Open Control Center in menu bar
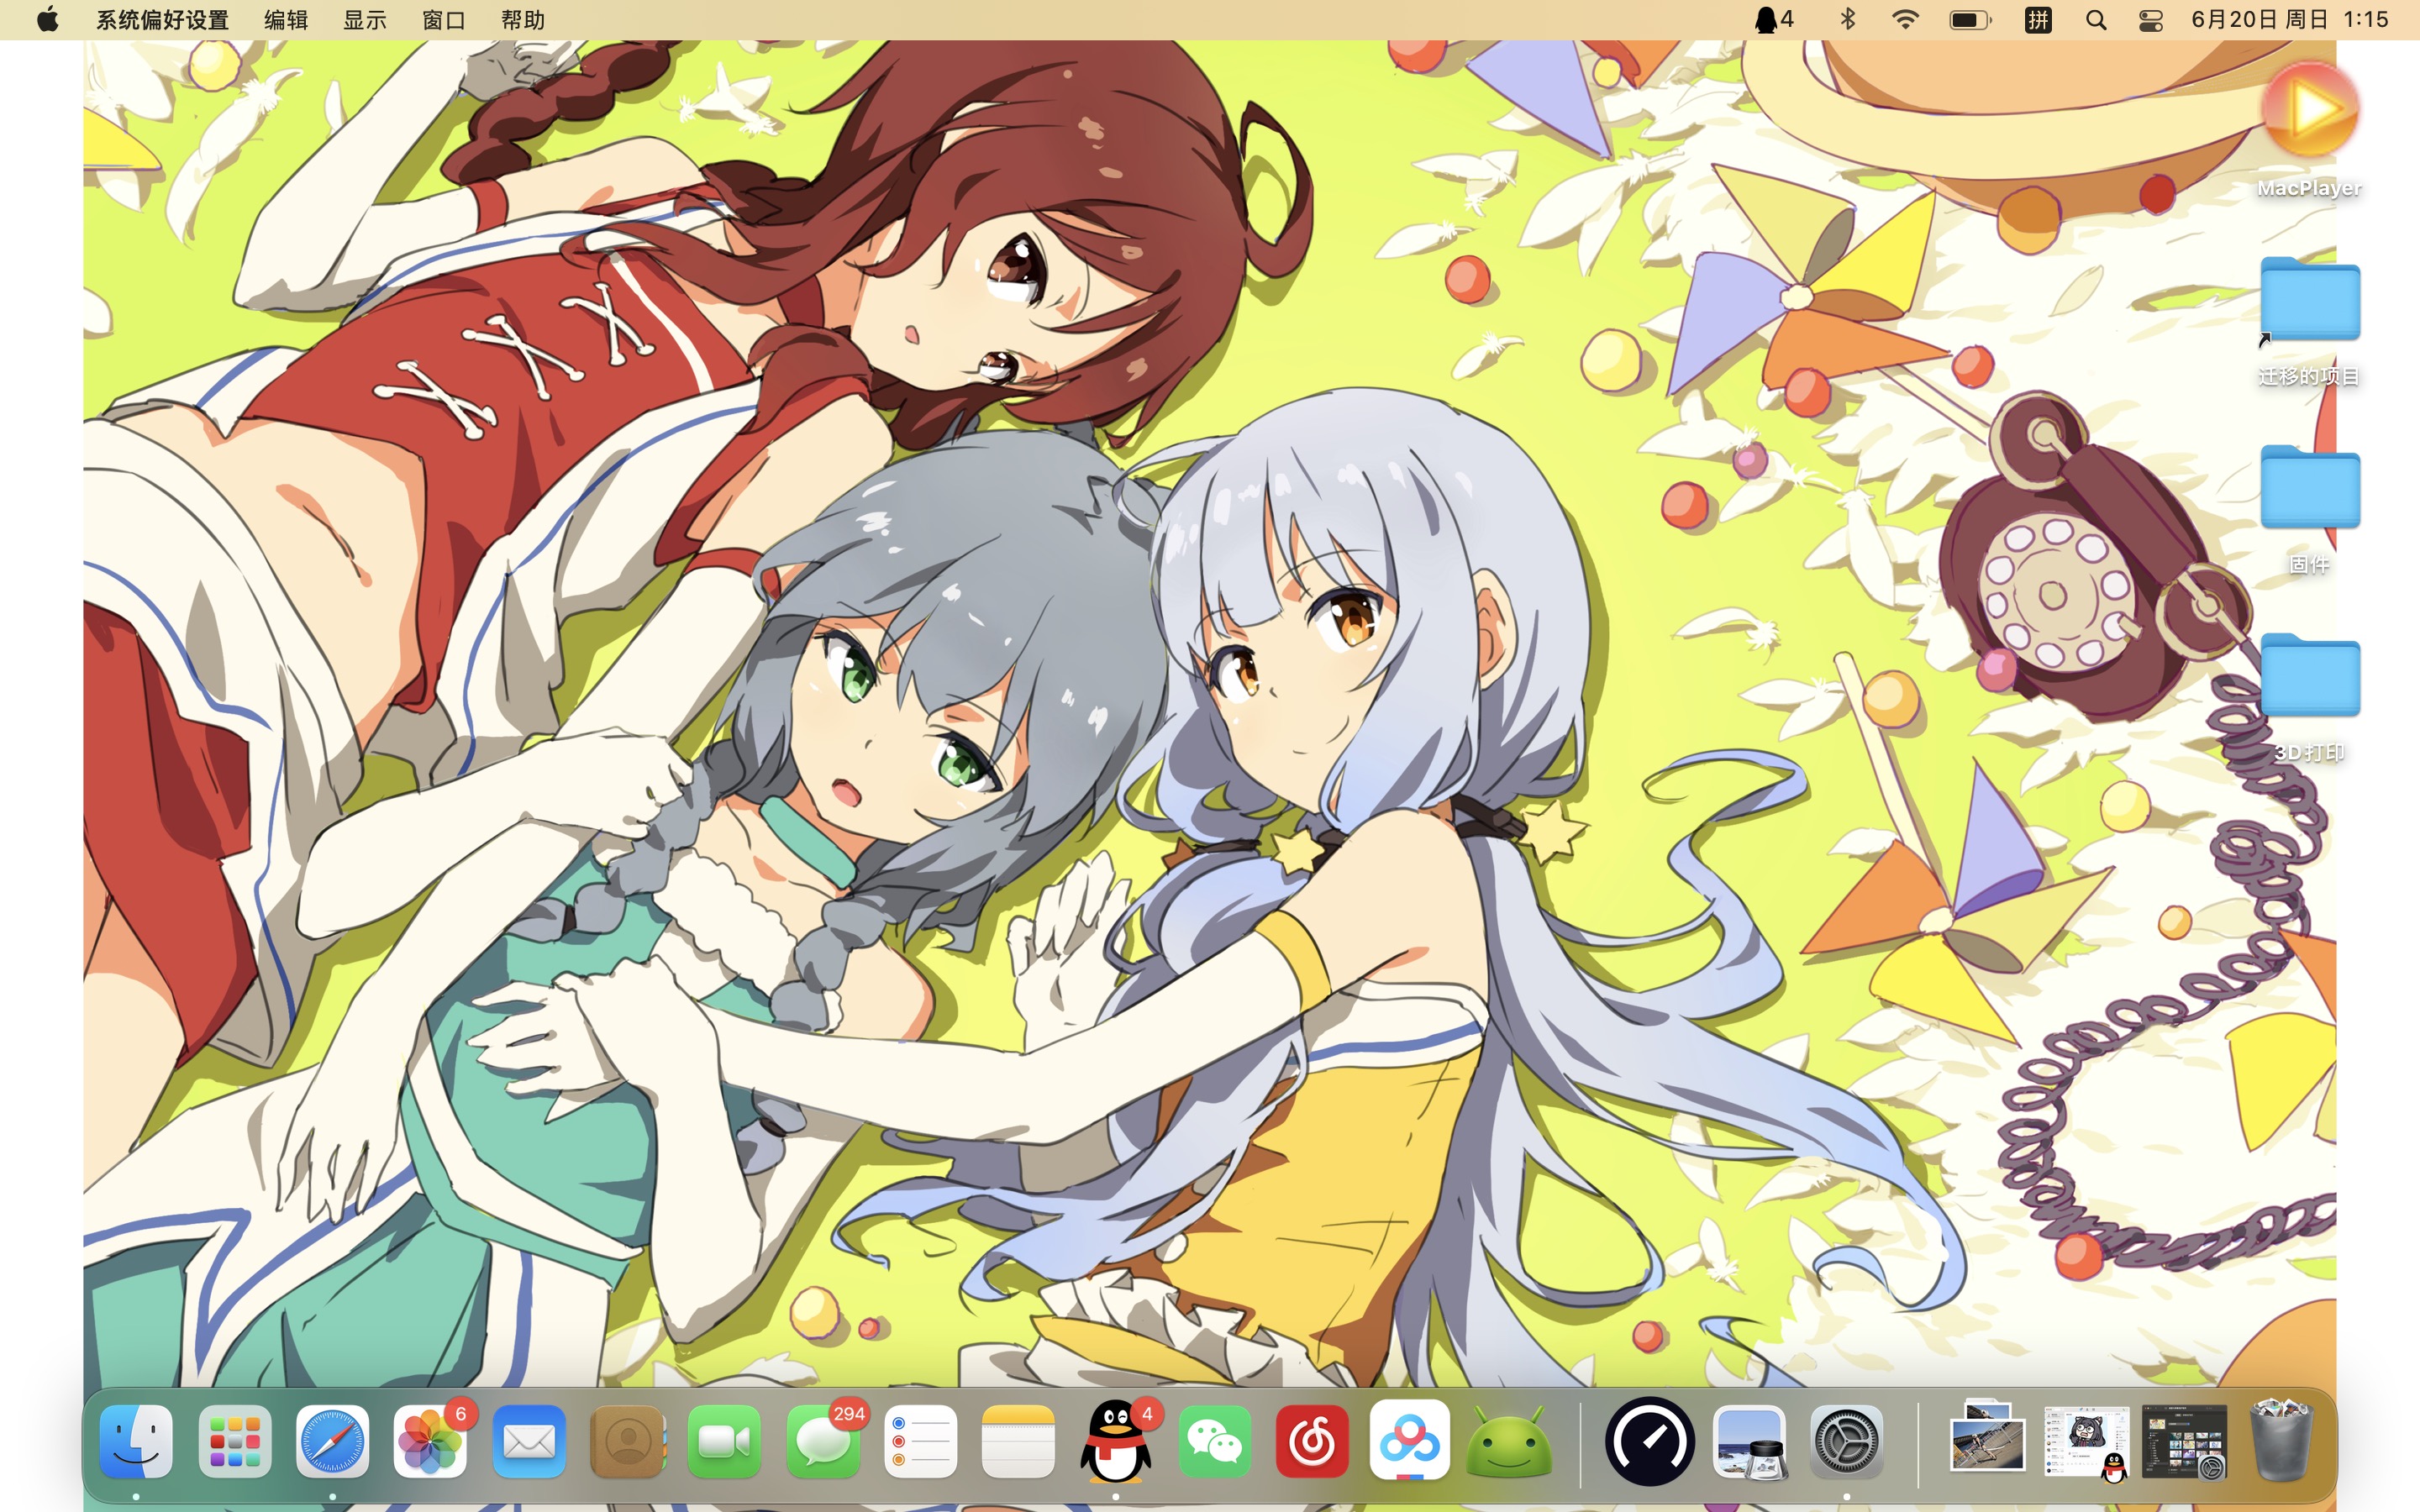 (x=2151, y=20)
